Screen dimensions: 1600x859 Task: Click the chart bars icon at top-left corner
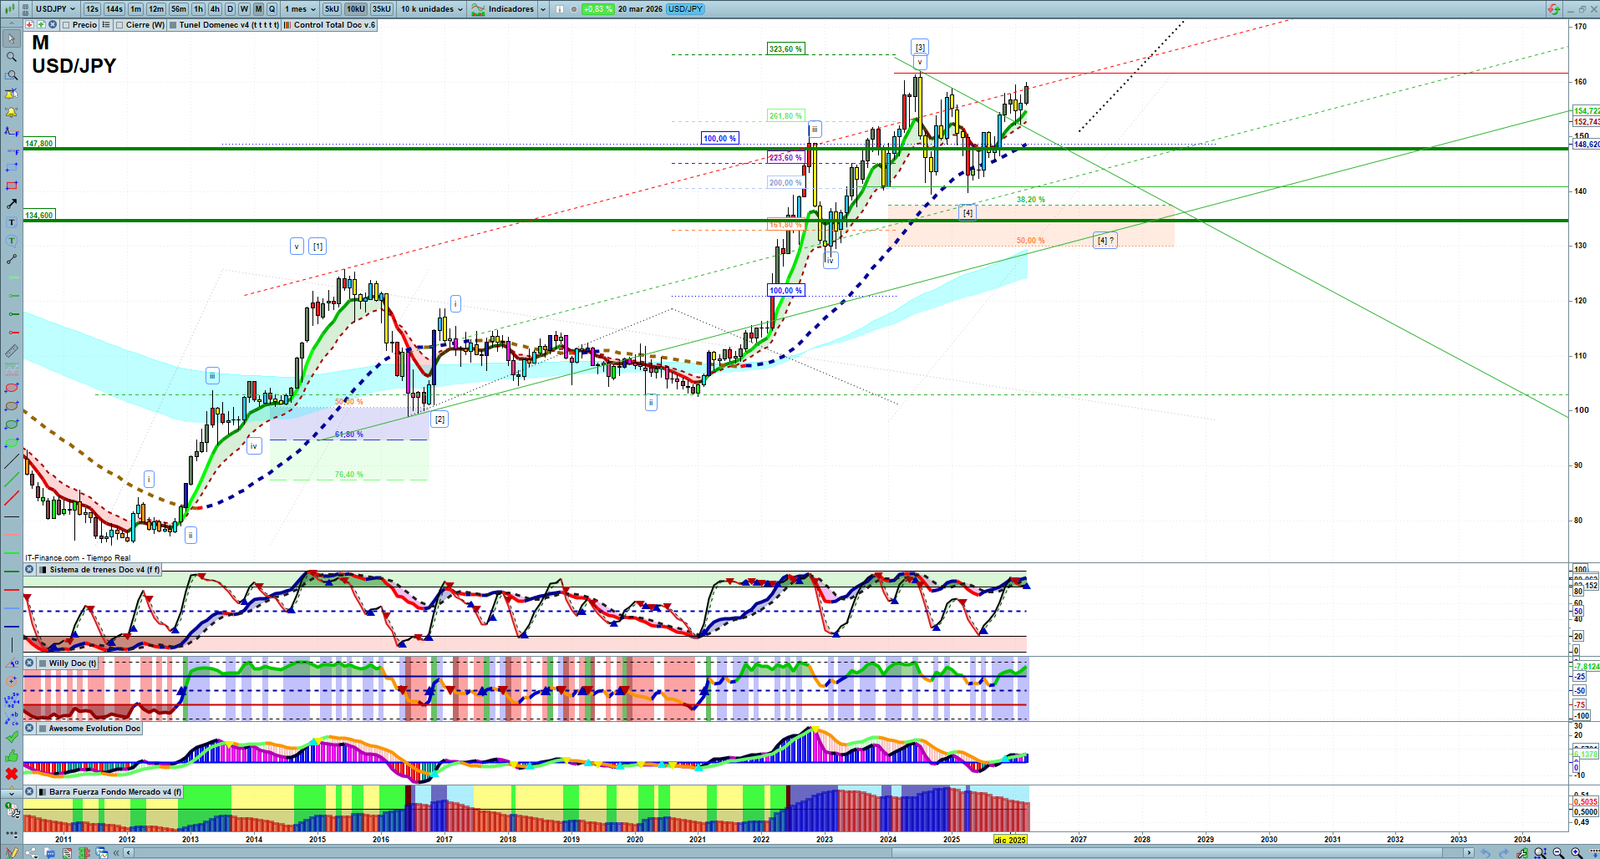(12, 9)
